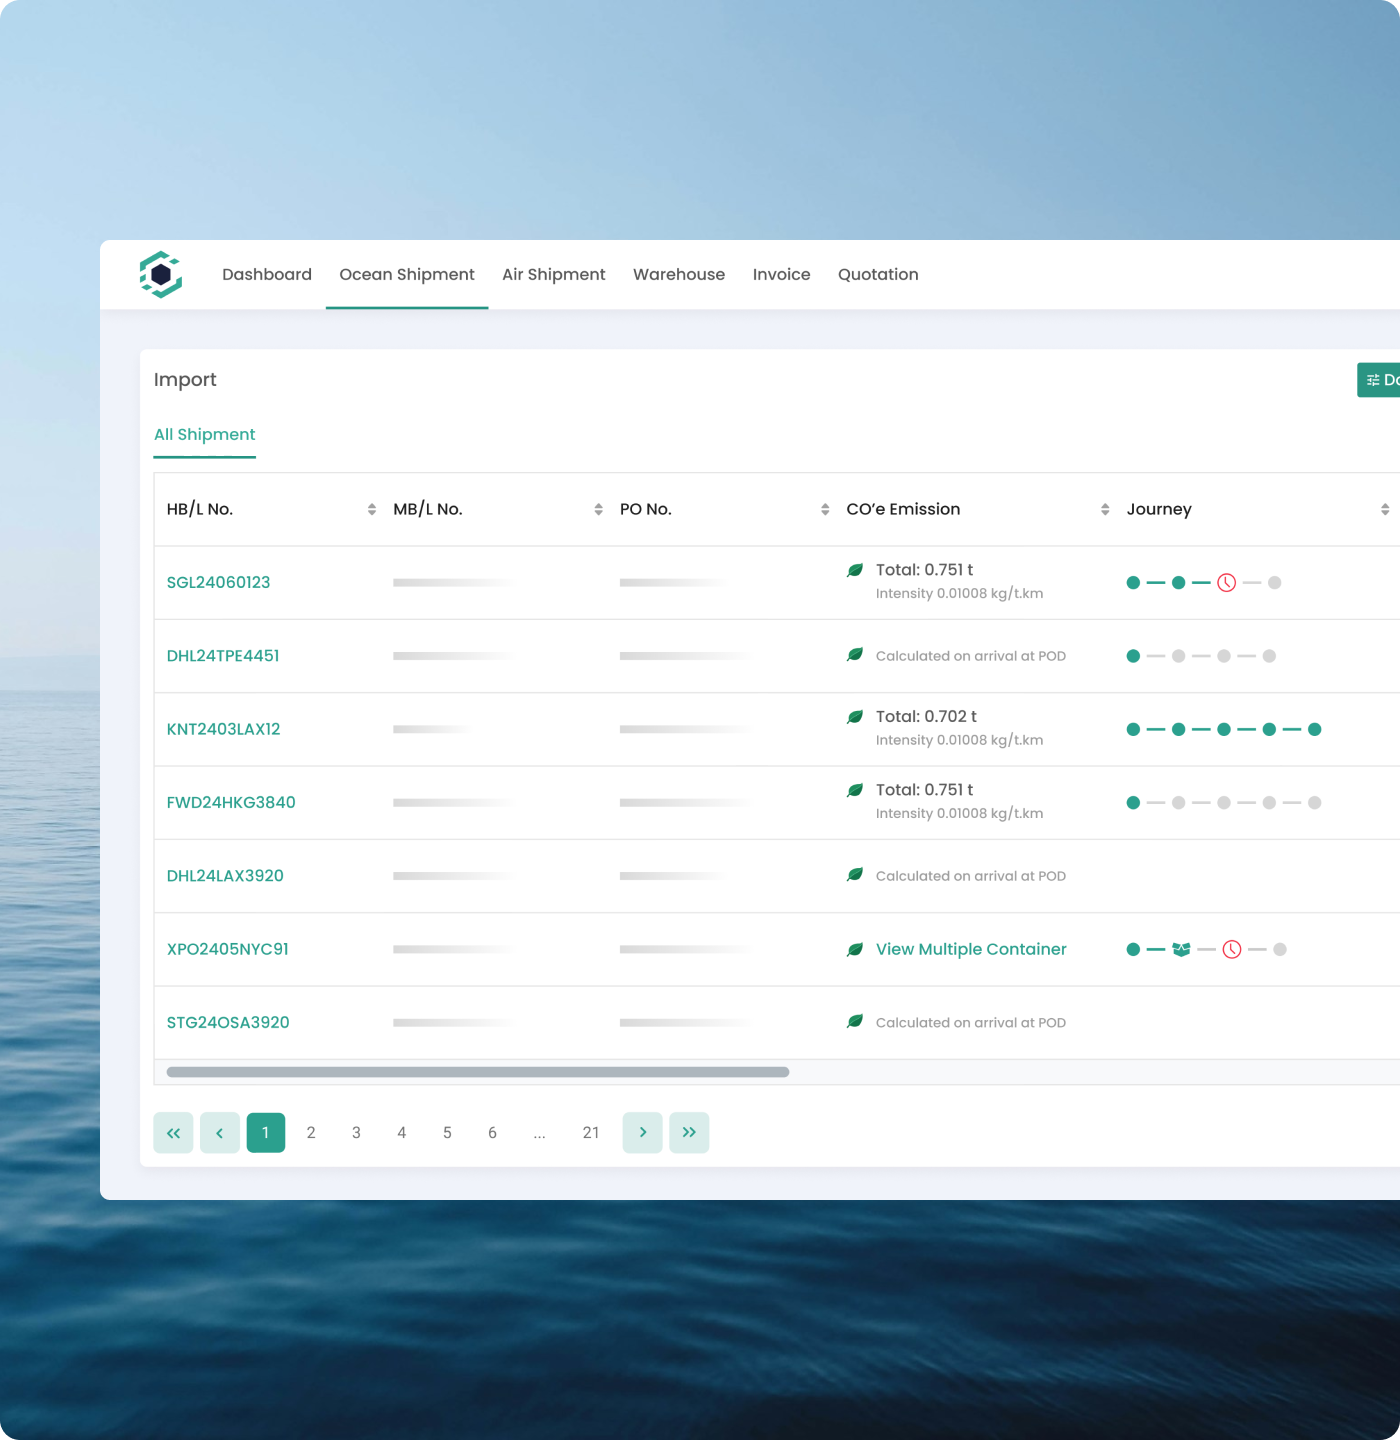Click the hexagon company logo

(161, 274)
